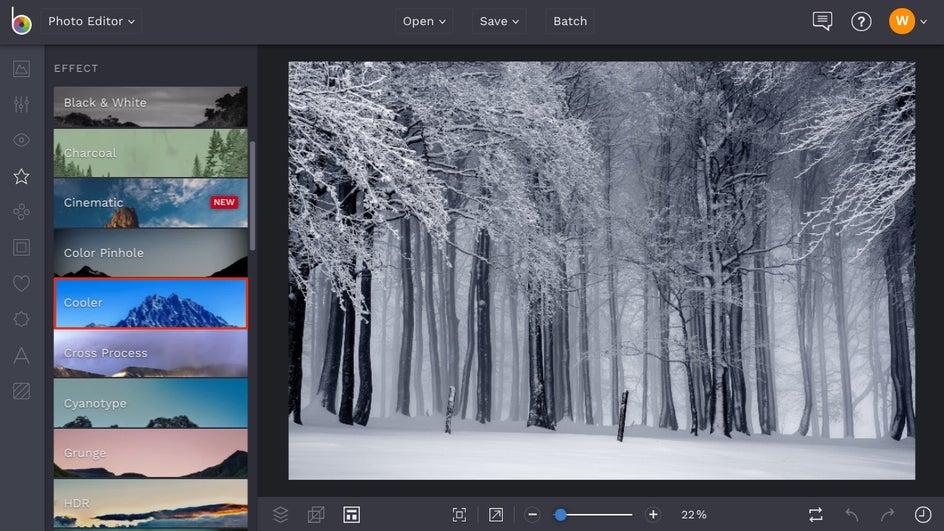This screenshot has height=531, width=944.
Task: Click the NEW badge on Cinematic
Action: click(224, 202)
